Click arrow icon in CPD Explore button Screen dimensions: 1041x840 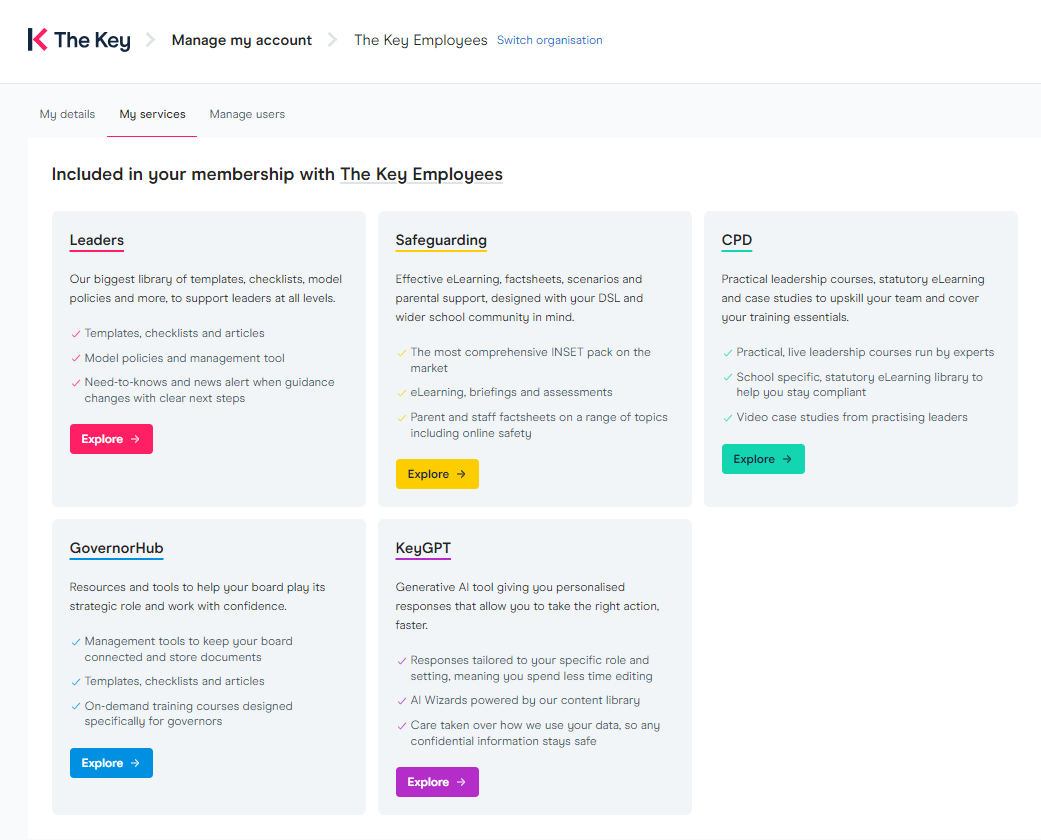click(x=787, y=459)
